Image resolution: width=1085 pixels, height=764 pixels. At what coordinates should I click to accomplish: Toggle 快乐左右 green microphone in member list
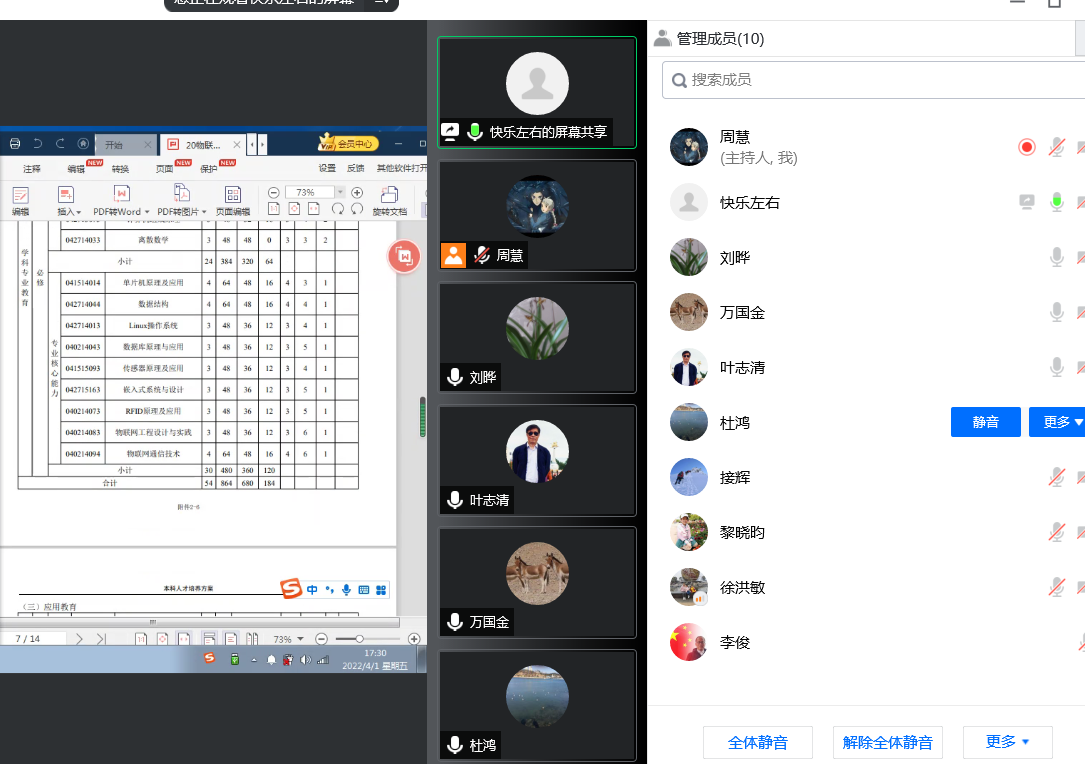(x=1057, y=202)
